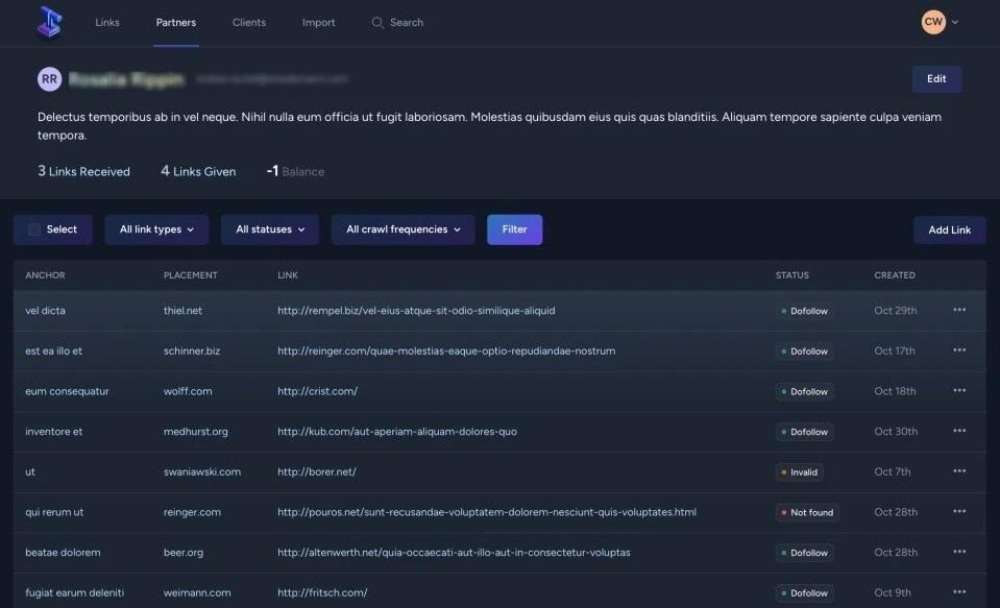Open the CW profile avatar

click(933, 21)
